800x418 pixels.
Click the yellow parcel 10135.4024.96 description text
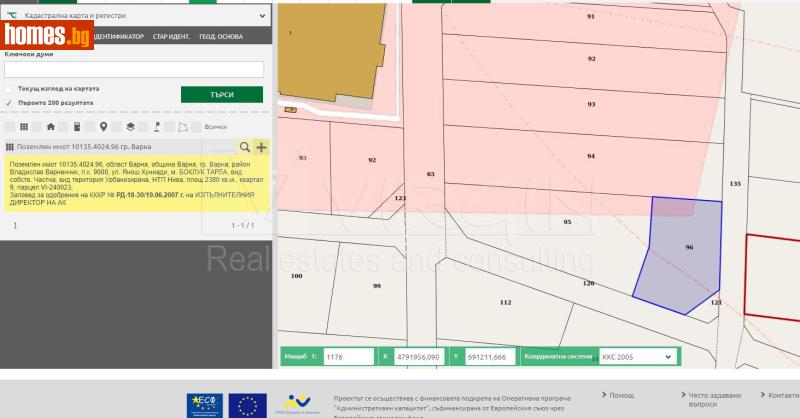(136, 183)
